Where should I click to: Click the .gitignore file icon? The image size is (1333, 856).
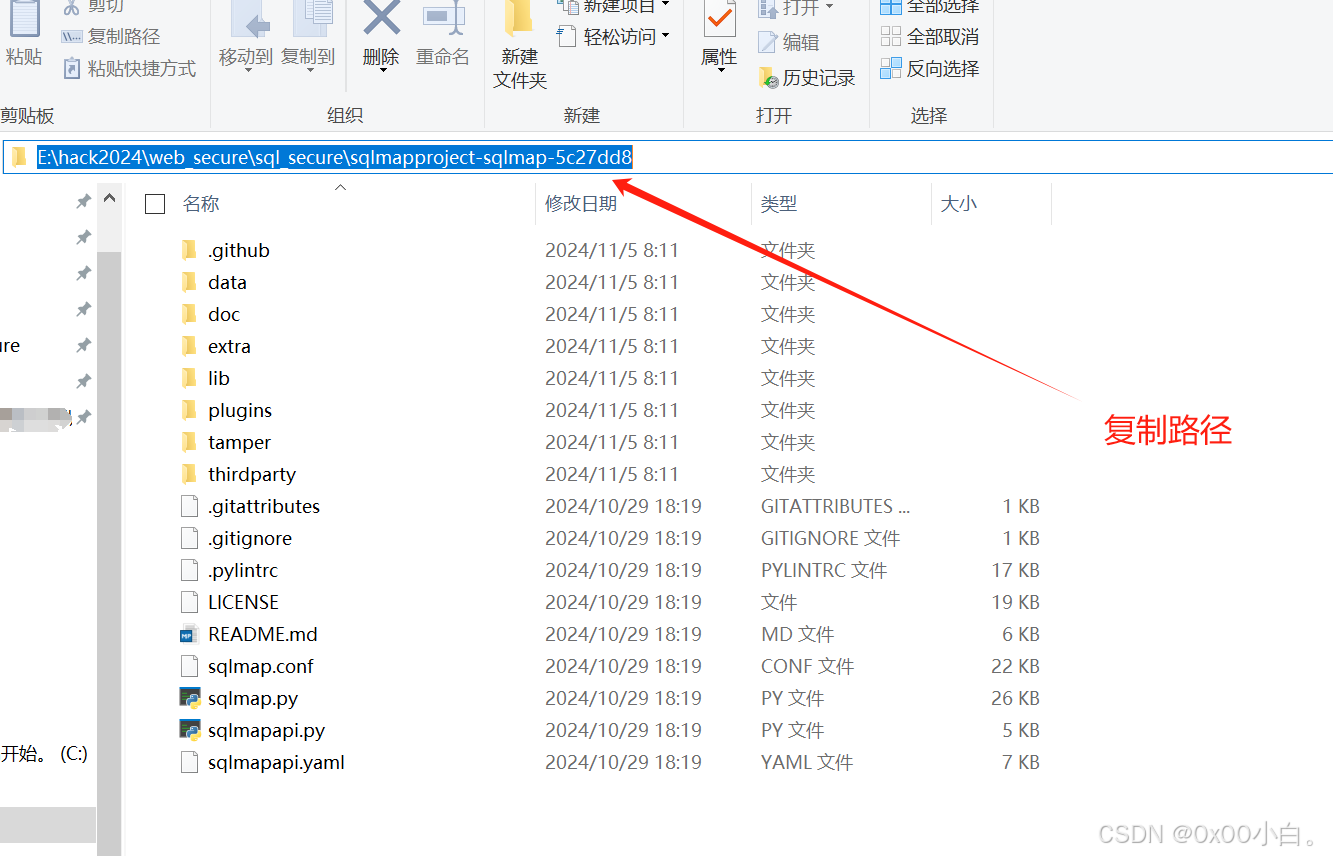(189, 538)
